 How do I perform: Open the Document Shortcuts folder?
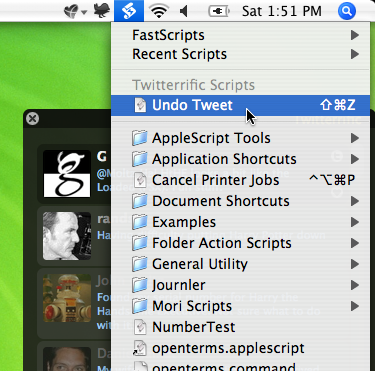[240, 201]
